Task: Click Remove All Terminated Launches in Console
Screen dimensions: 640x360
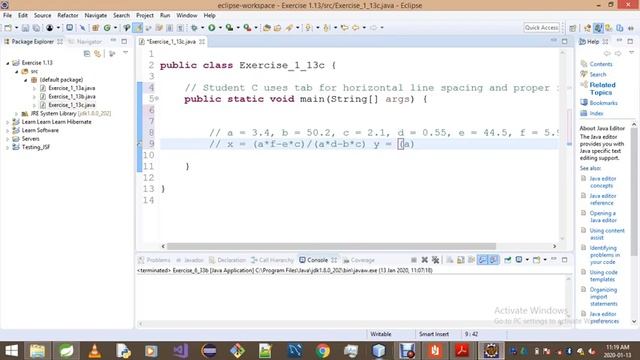Action: click(436, 260)
